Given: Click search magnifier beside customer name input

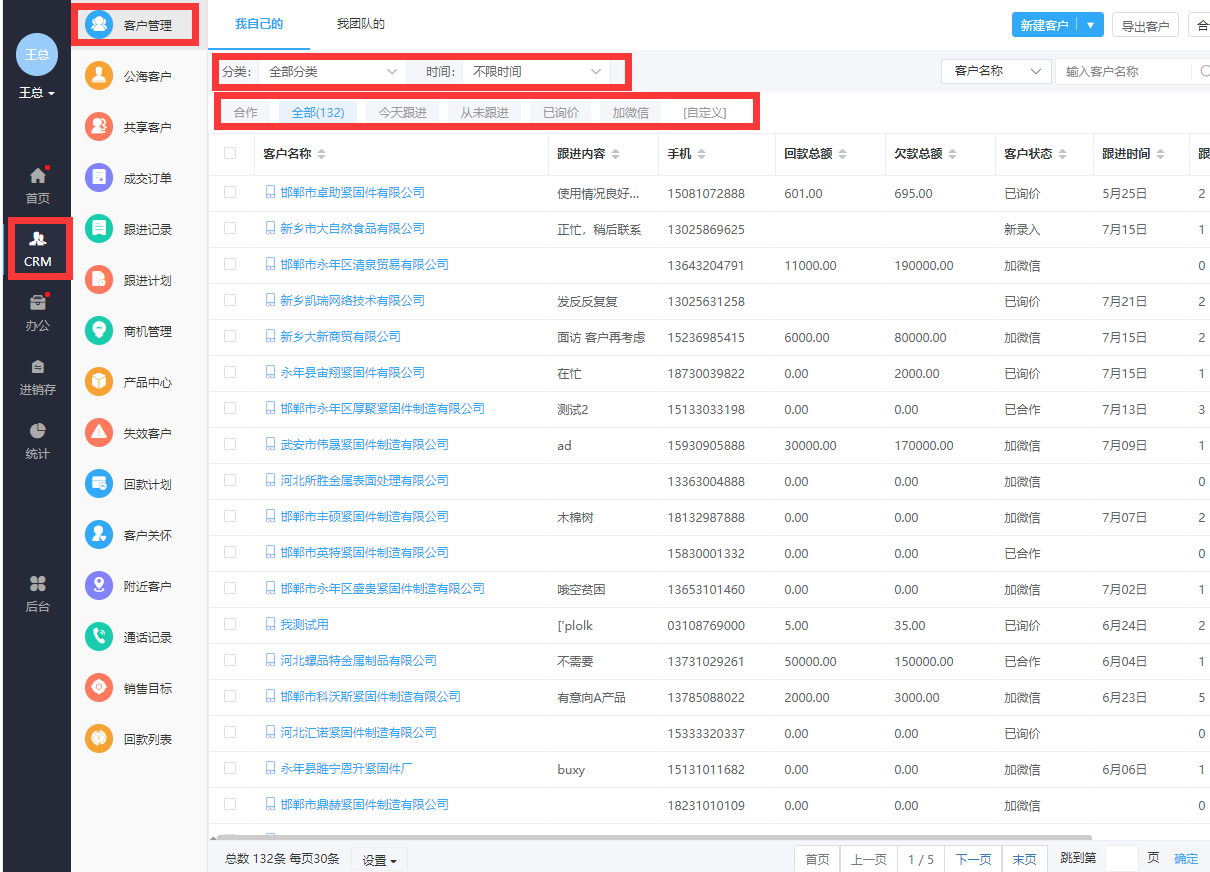Looking at the screenshot, I should (1205, 72).
